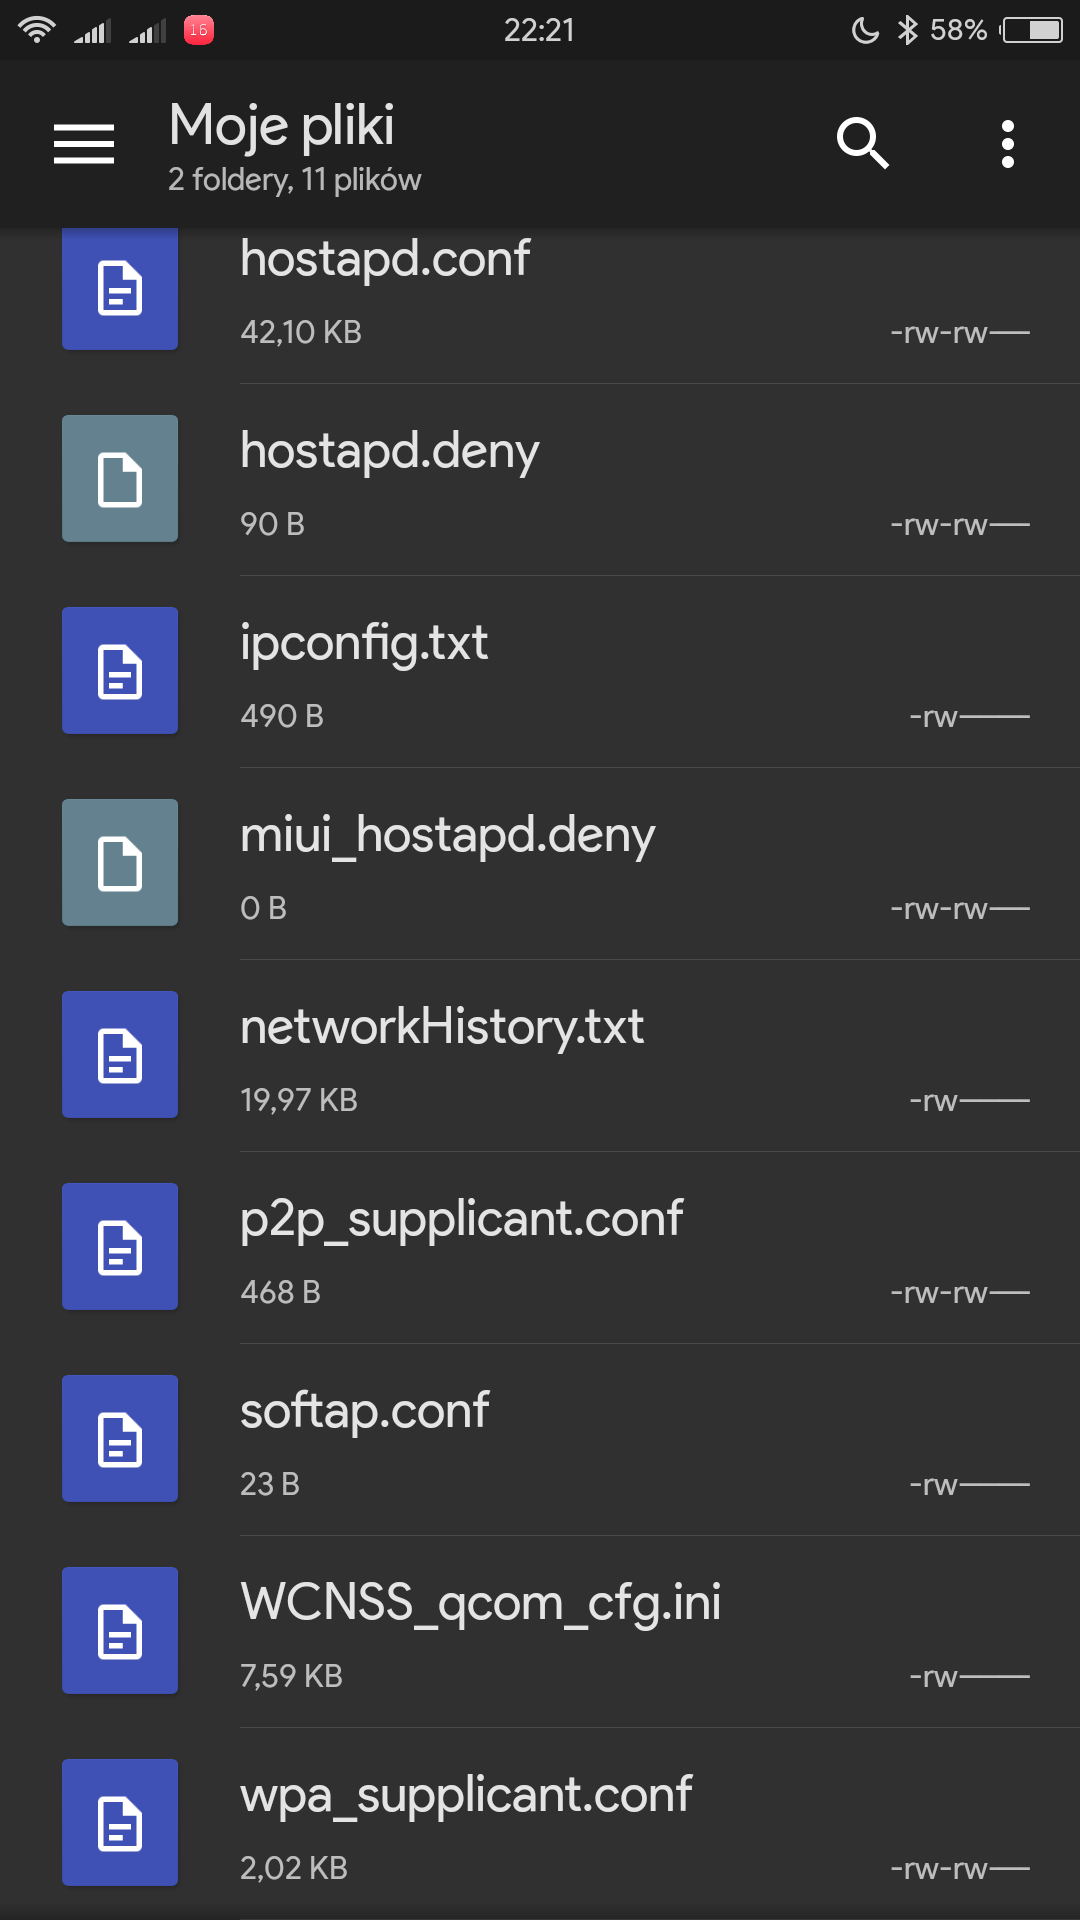Viewport: 1080px width, 1920px height.
Task: Click the Moje pliki title
Action: (x=282, y=126)
